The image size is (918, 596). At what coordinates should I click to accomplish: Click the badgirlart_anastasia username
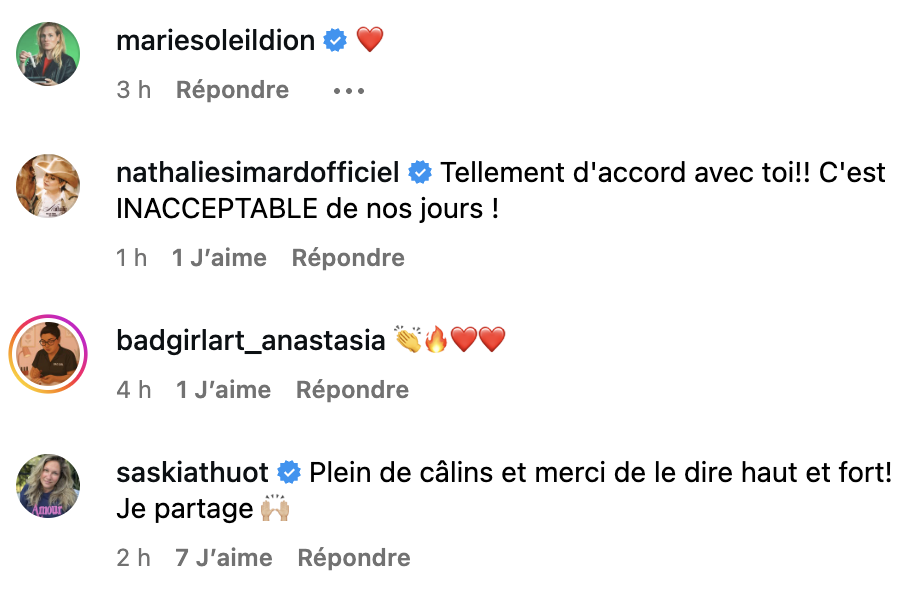250,341
